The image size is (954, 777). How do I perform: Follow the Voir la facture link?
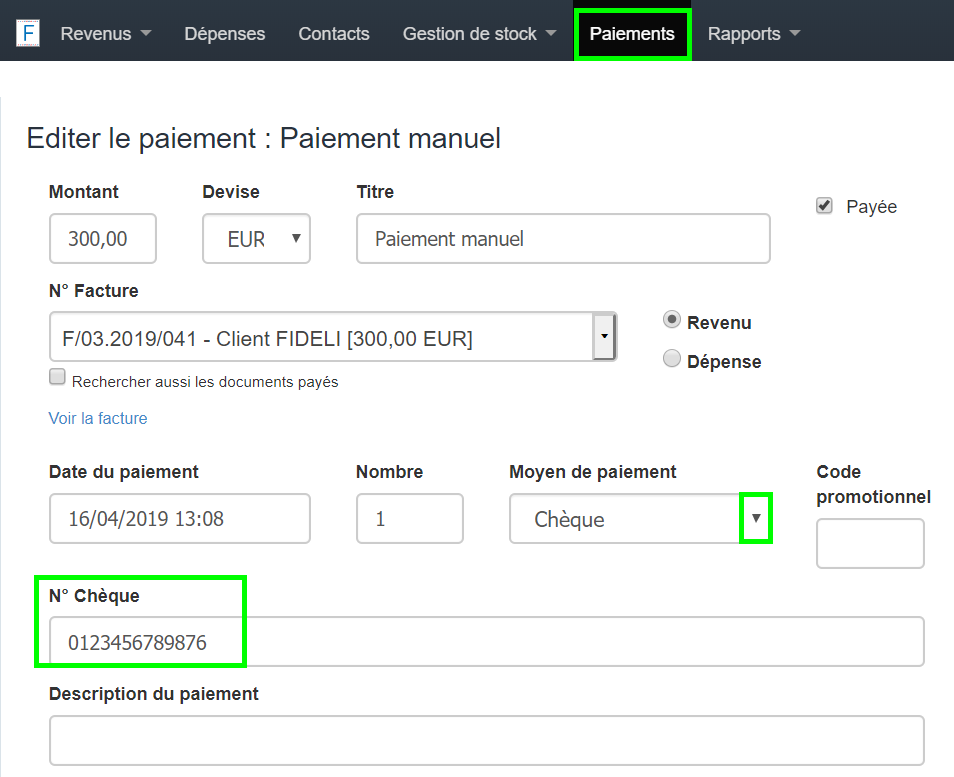[x=98, y=419]
